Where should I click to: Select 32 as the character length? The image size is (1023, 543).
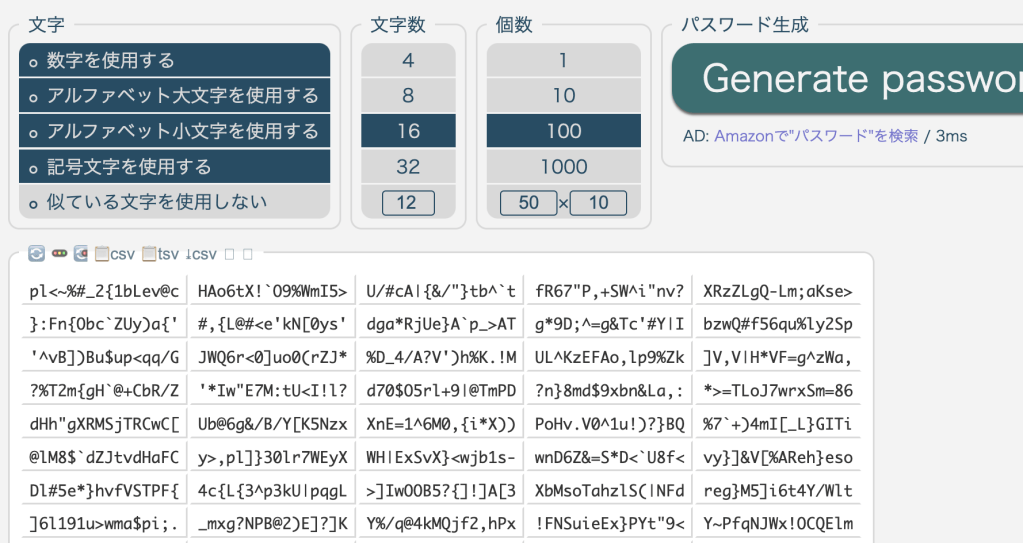(407, 166)
